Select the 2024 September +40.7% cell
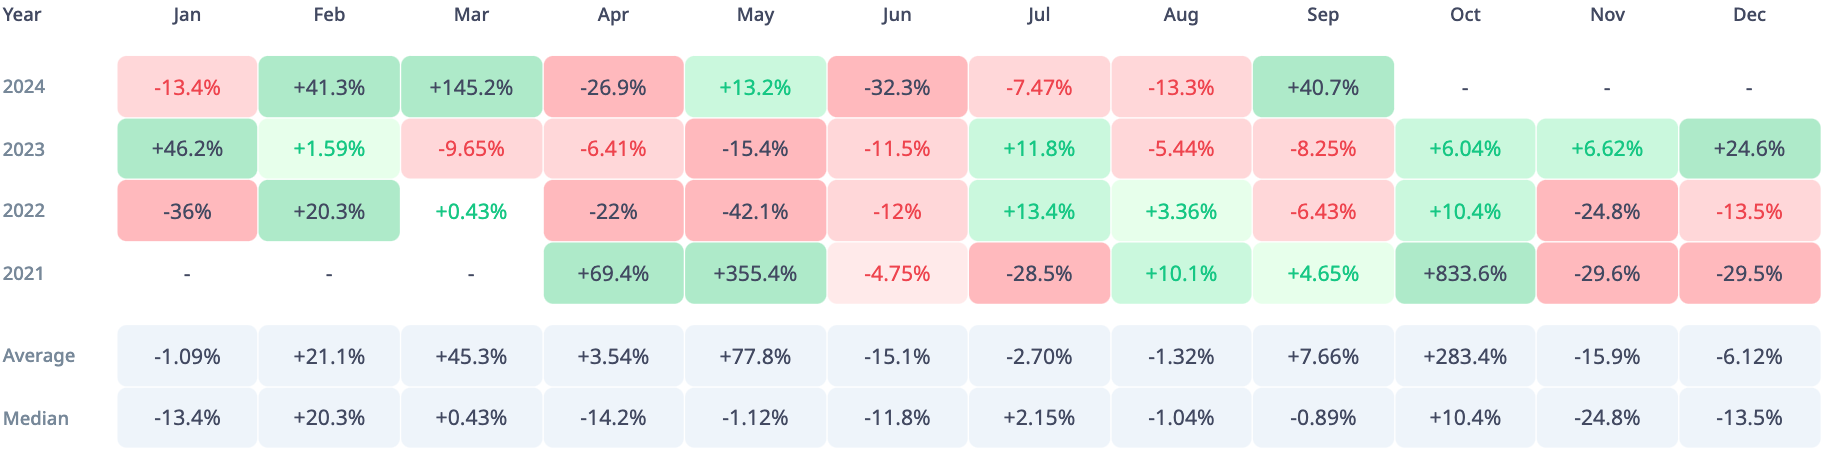Image resolution: width=1822 pixels, height=449 pixels. point(1323,87)
